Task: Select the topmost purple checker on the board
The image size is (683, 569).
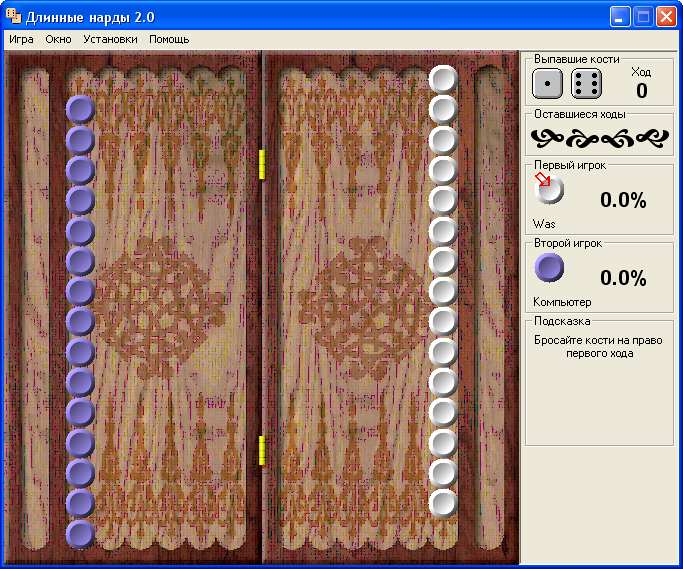Action: (x=81, y=109)
